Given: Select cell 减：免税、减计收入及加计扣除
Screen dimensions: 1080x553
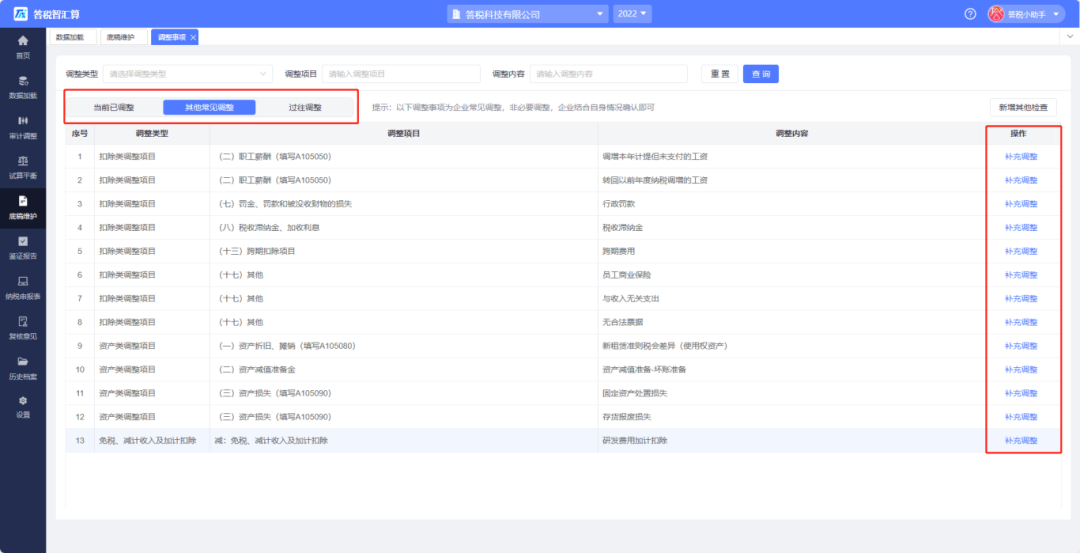Looking at the screenshot, I should [404, 441].
